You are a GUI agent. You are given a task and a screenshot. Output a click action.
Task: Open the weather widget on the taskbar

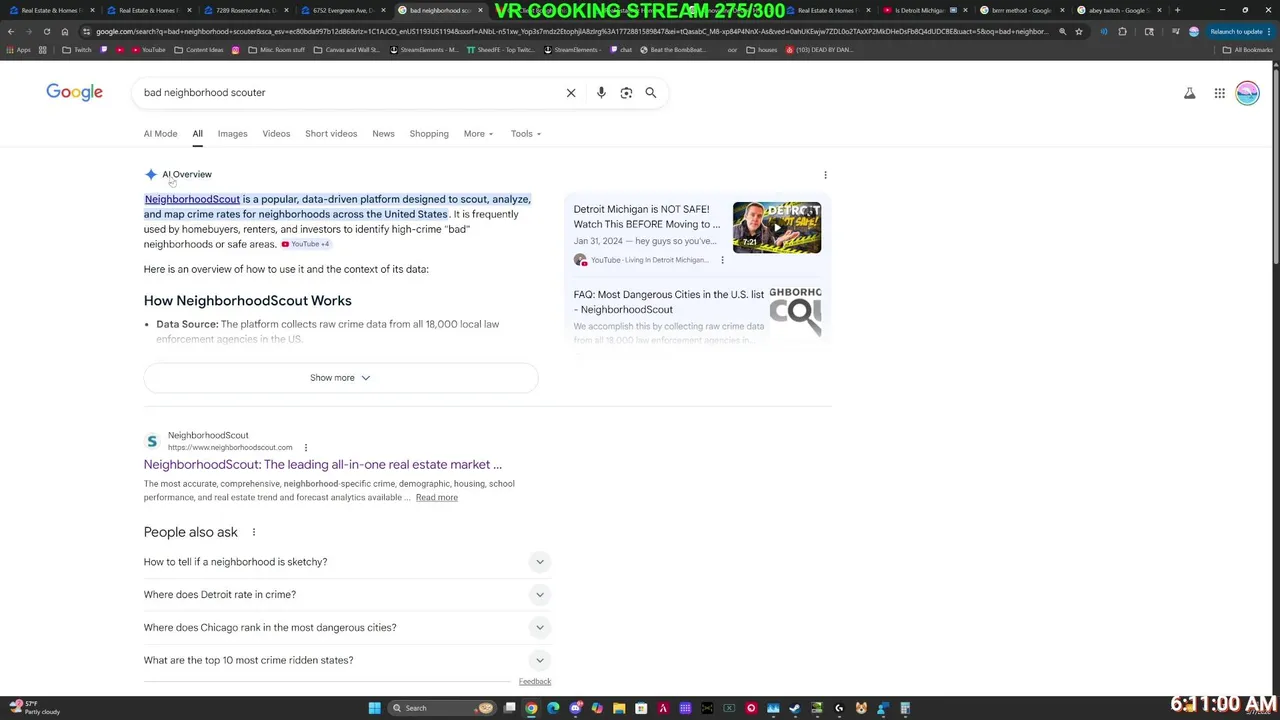coord(35,708)
